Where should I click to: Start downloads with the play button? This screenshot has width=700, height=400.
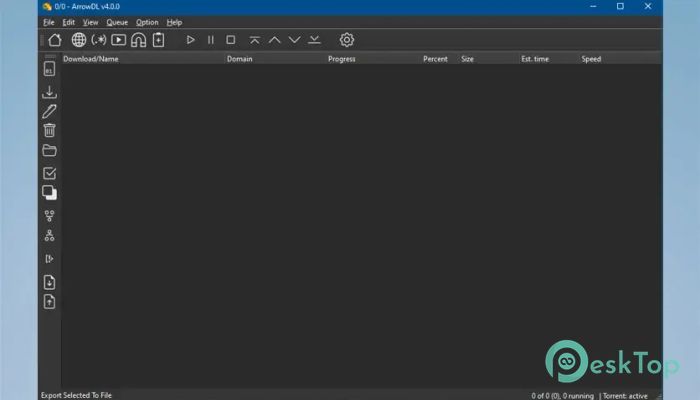click(191, 40)
